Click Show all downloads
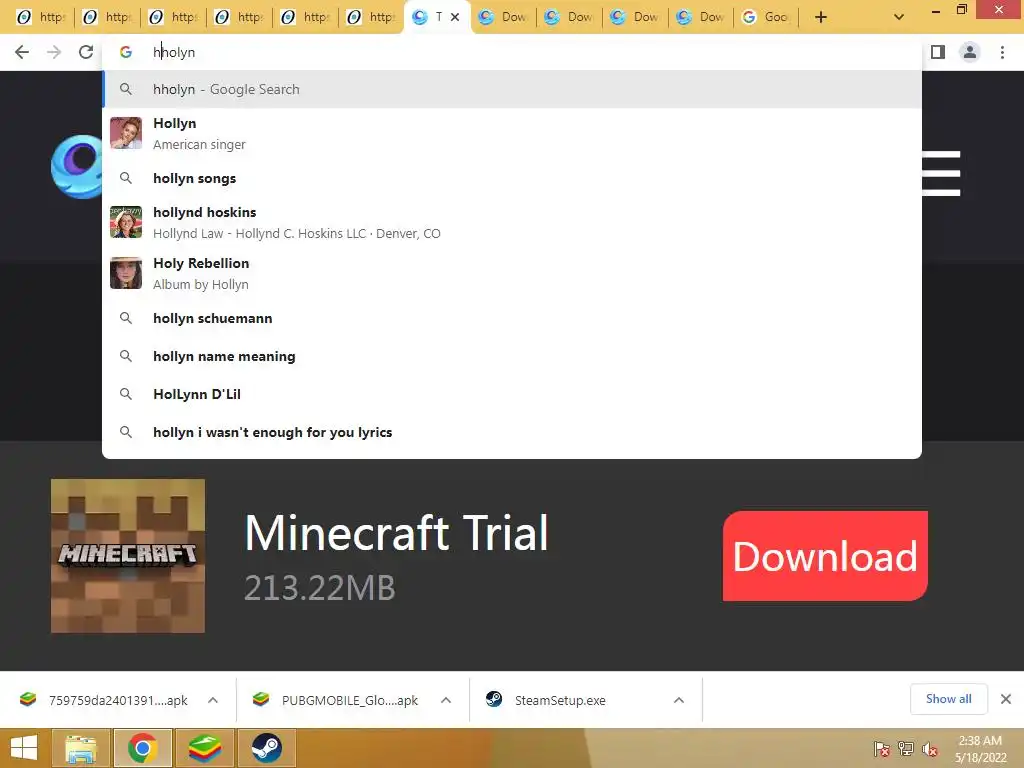This screenshot has width=1024, height=768. 948,699
